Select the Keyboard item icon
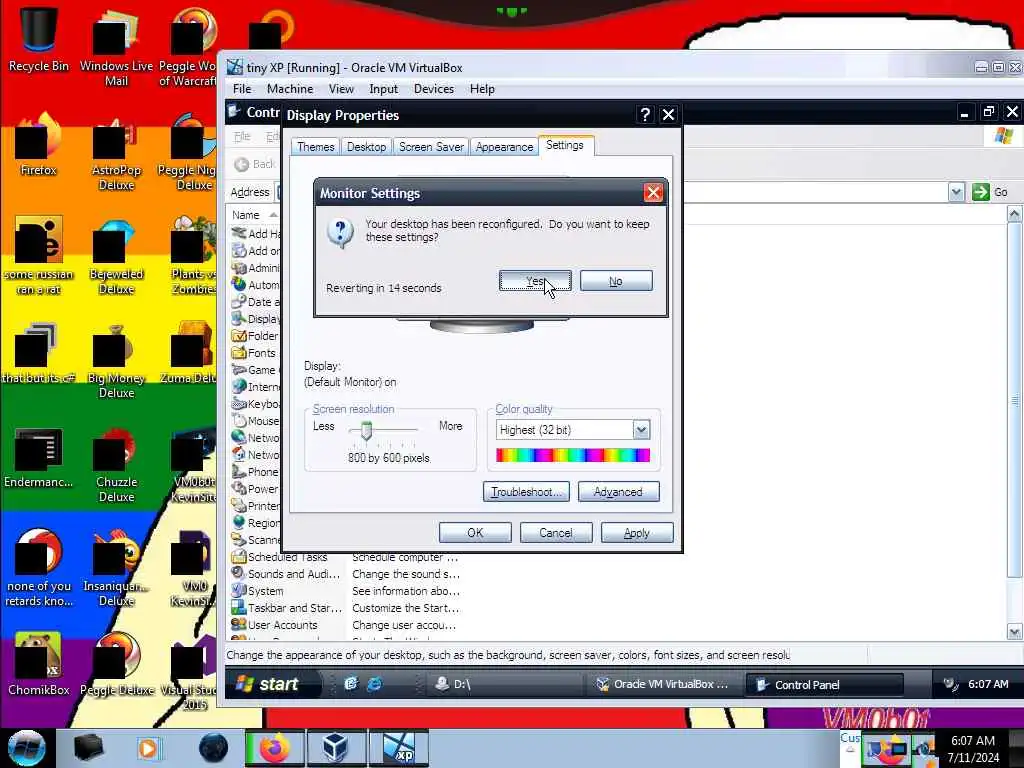This screenshot has width=1024, height=768. [238, 404]
